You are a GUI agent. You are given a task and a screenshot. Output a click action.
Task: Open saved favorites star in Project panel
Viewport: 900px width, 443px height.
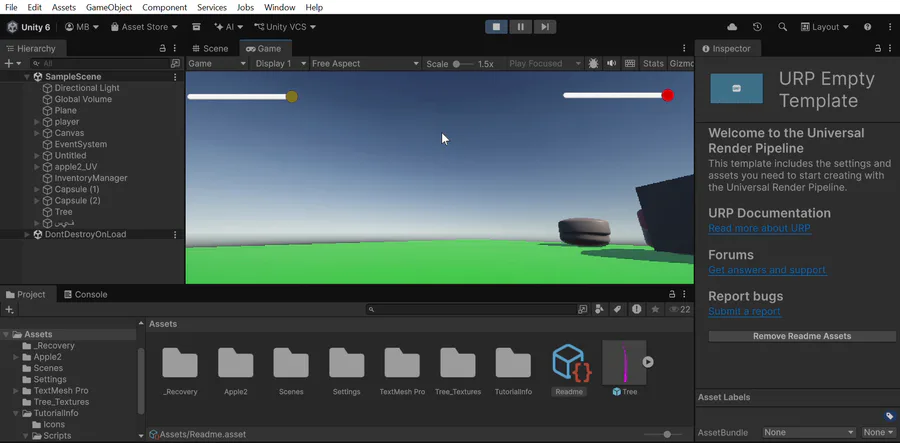pyautogui.click(x=655, y=309)
